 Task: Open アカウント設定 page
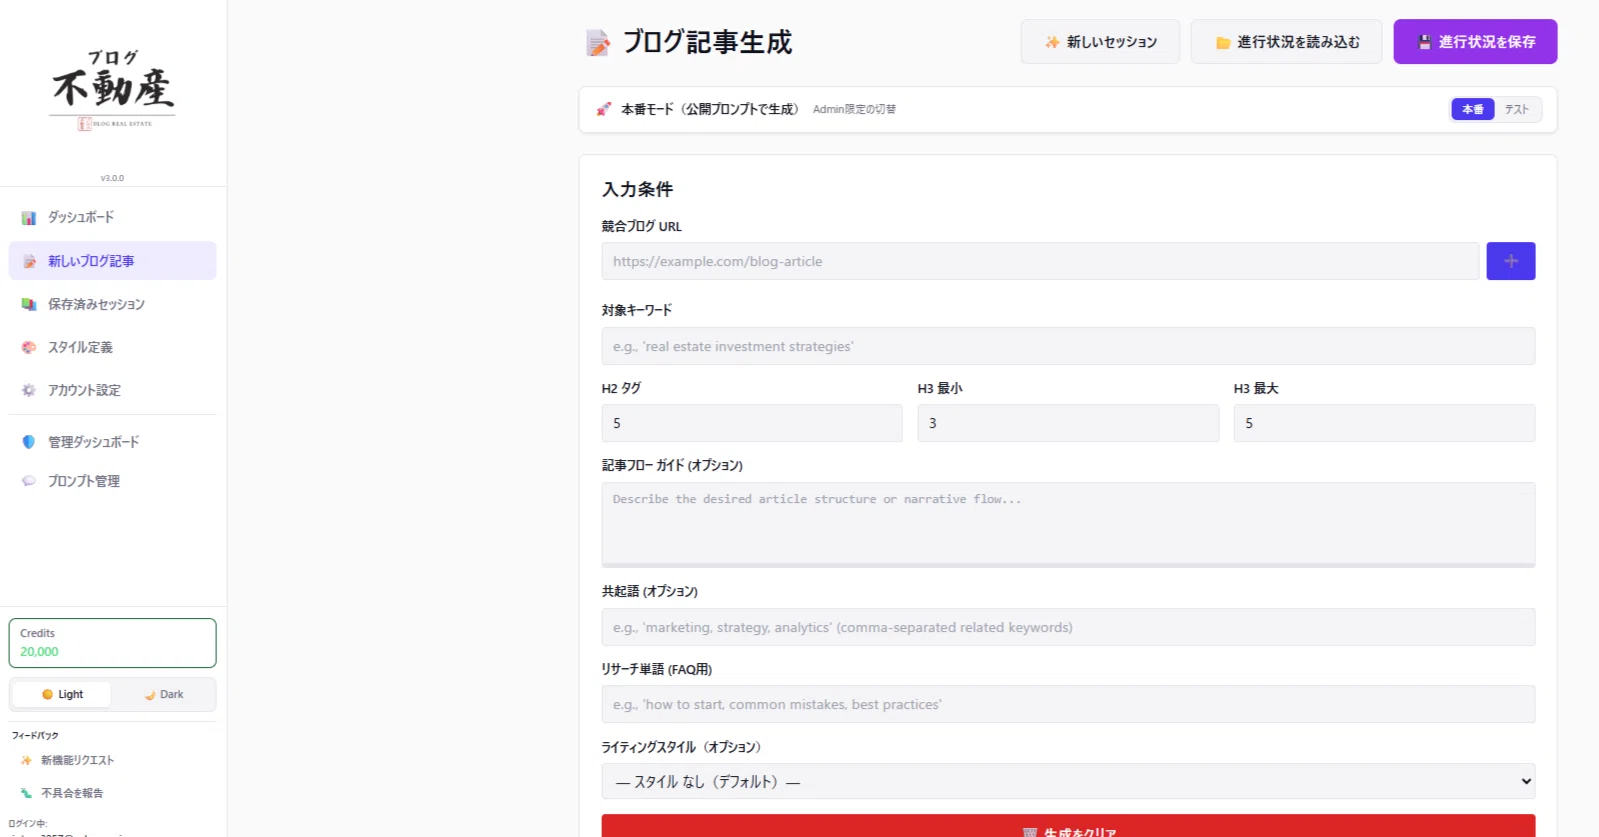coord(112,390)
